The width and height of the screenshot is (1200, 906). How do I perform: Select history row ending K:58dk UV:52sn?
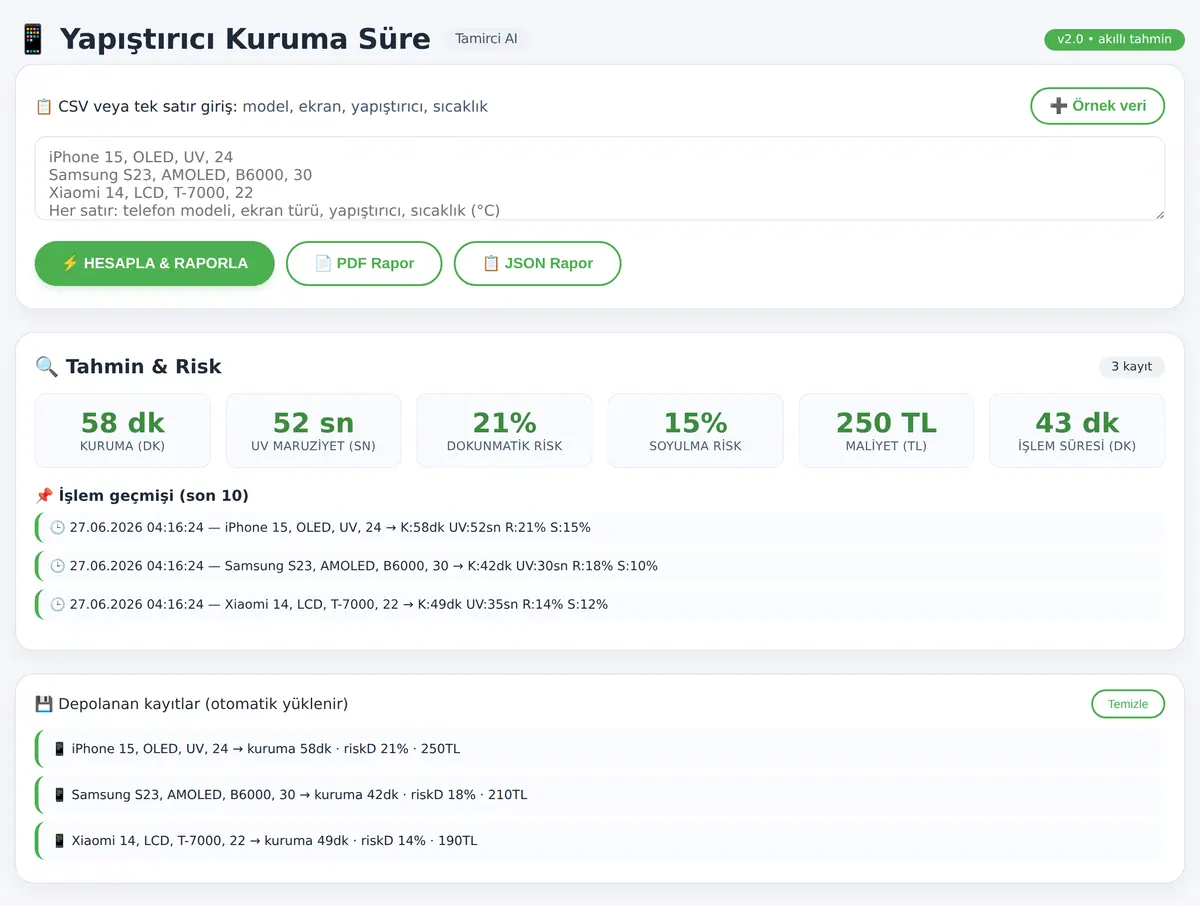[x=600, y=527]
